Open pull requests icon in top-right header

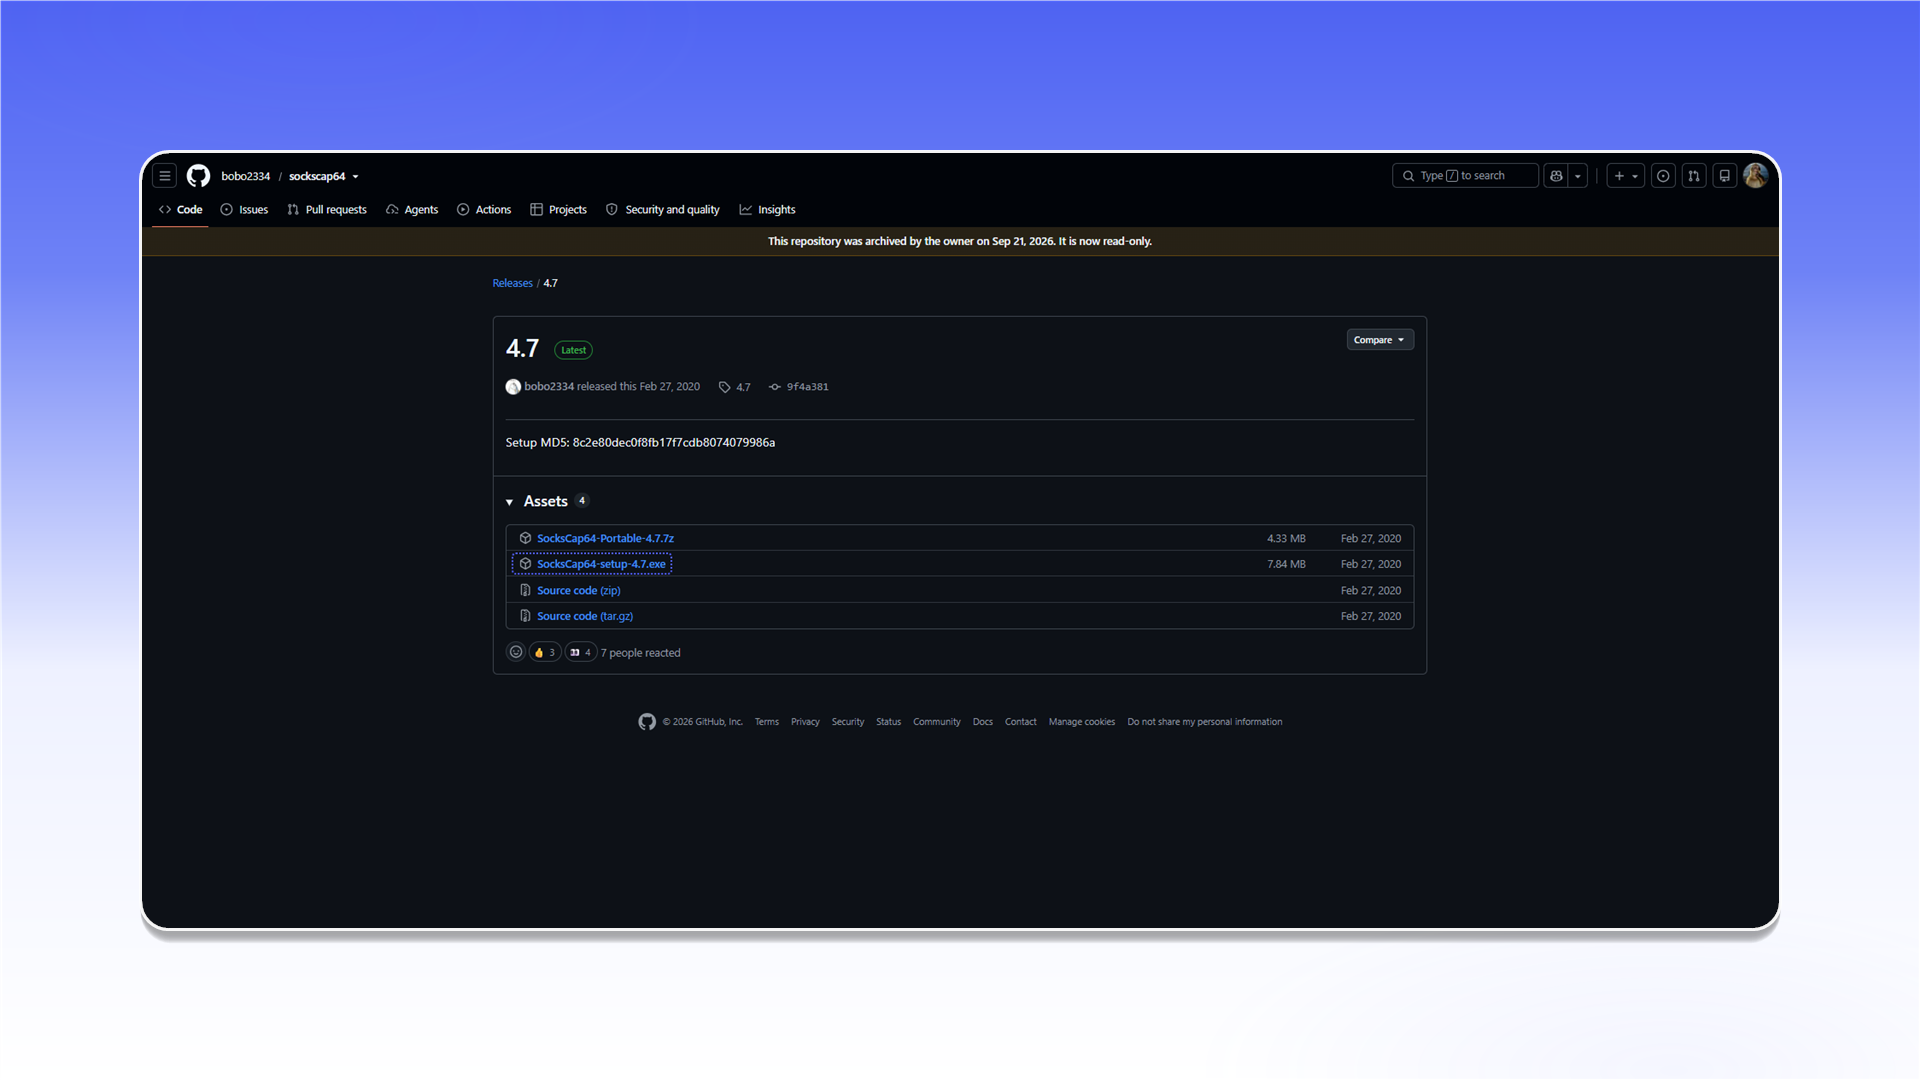tap(1694, 176)
